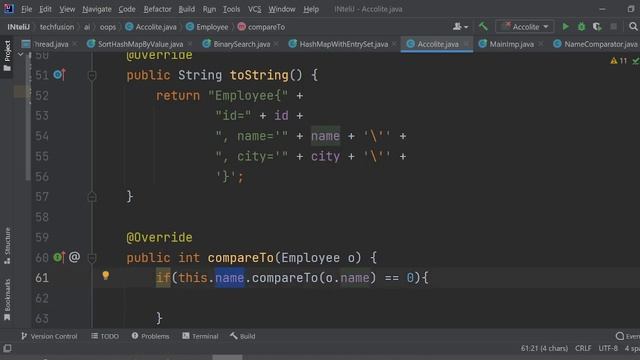Select the Accolite.java editor tab
Image resolution: width=640 pixels, height=360 pixels.
438,44
